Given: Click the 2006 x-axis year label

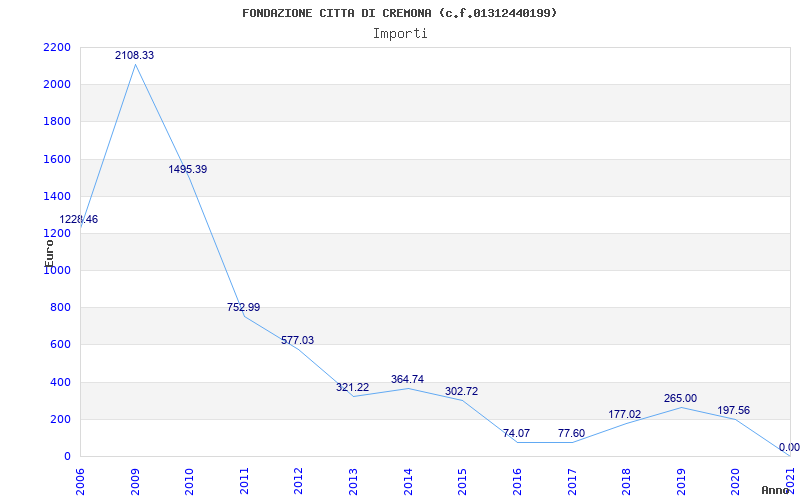Looking at the screenshot, I should click(80, 482).
